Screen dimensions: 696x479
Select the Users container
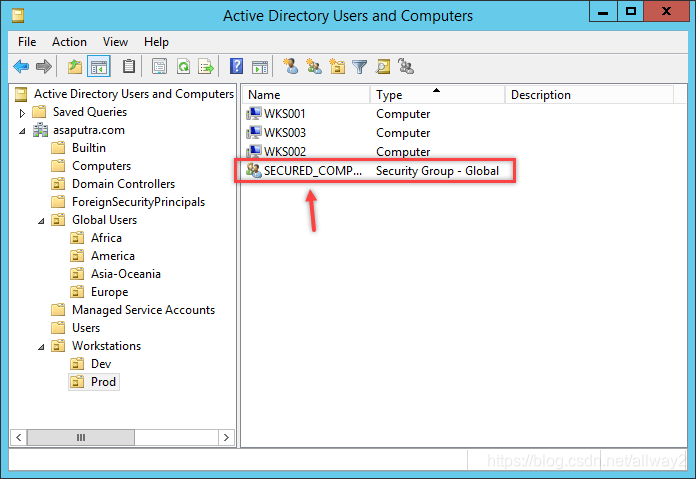click(86, 328)
